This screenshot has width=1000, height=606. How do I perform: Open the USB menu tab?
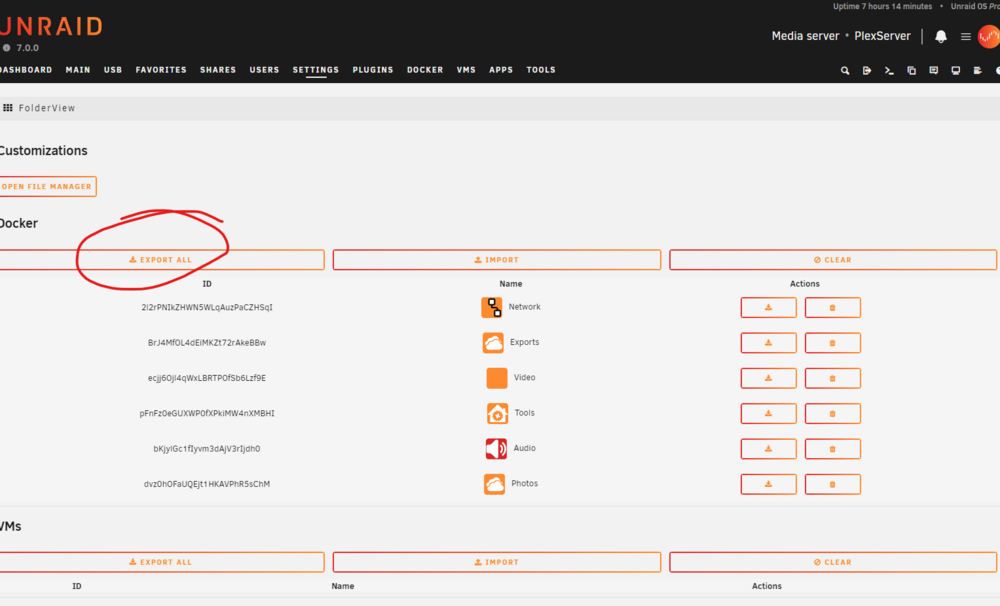tap(113, 70)
